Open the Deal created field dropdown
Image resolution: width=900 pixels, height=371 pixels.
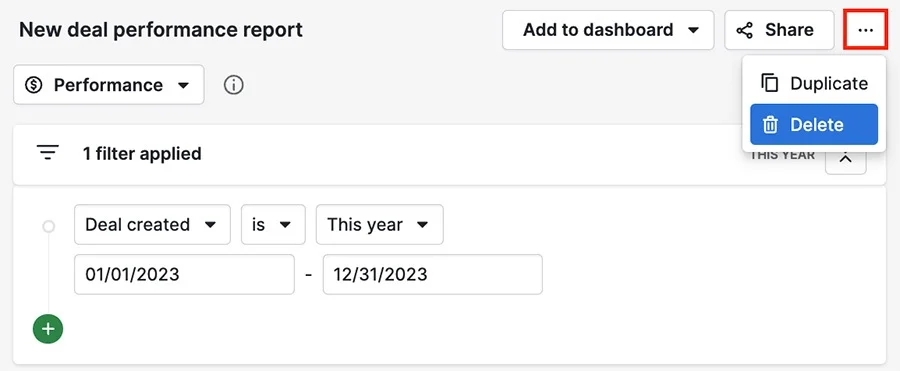pos(152,225)
